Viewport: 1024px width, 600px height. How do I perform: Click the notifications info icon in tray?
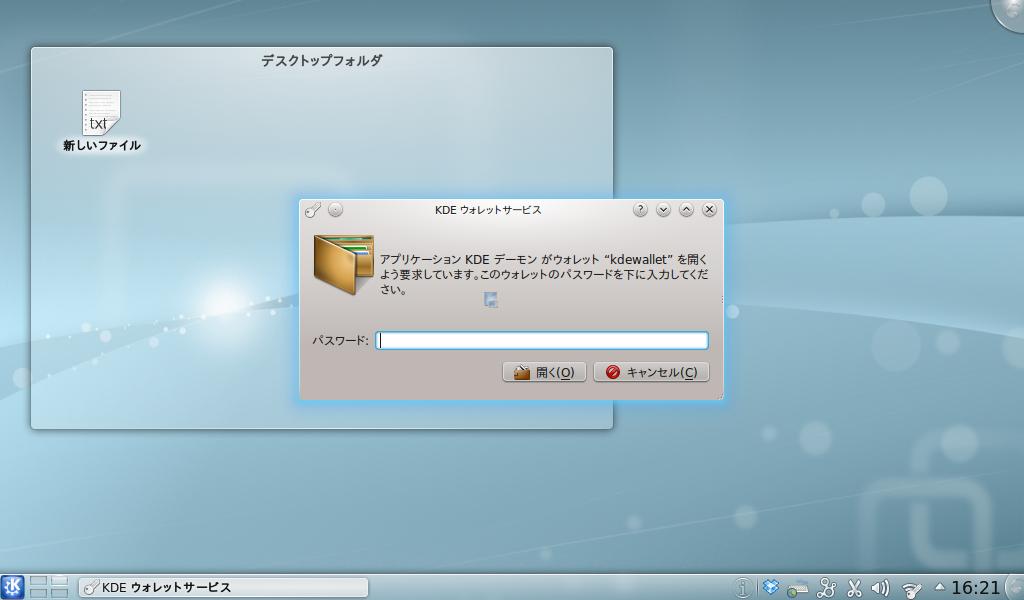point(743,588)
